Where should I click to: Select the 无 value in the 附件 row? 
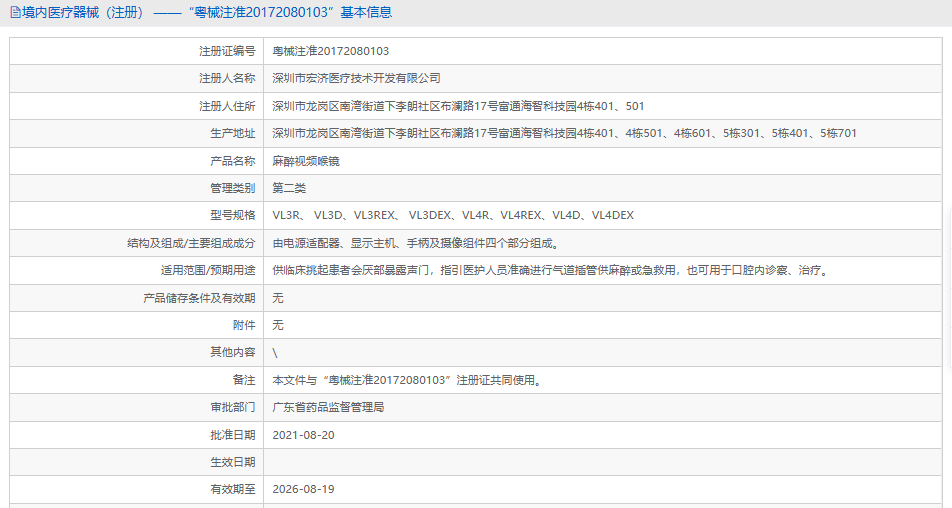point(278,325)
